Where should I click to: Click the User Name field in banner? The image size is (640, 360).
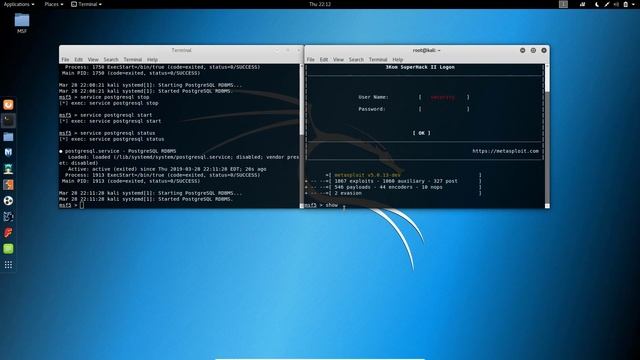pos(444,97)
